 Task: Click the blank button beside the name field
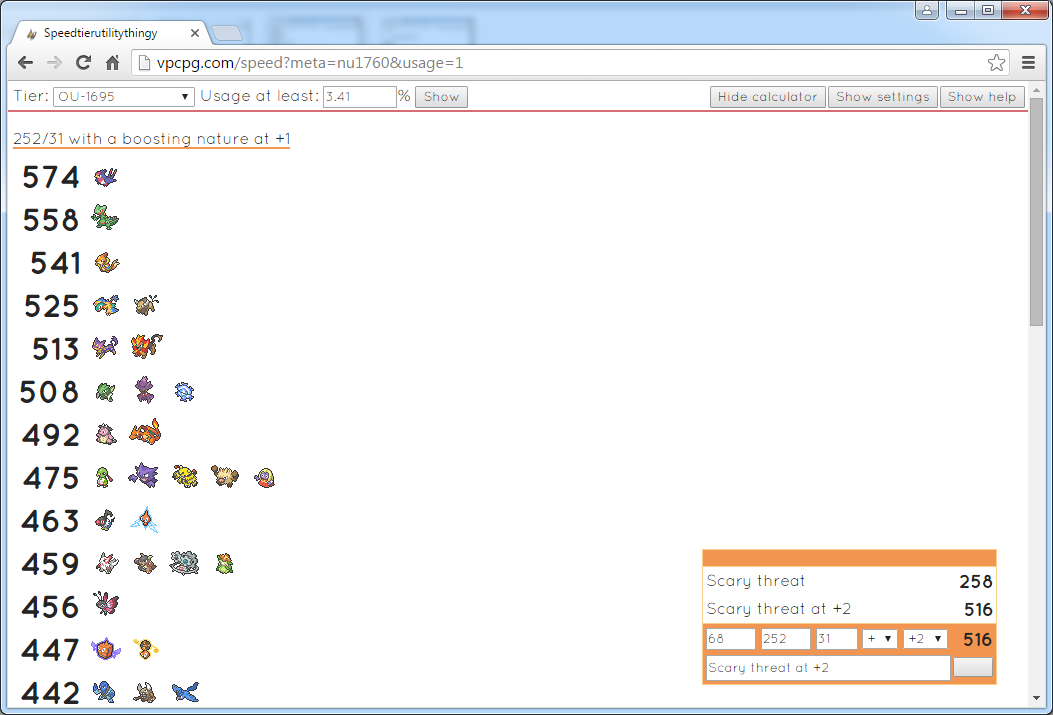click(972, 667)
